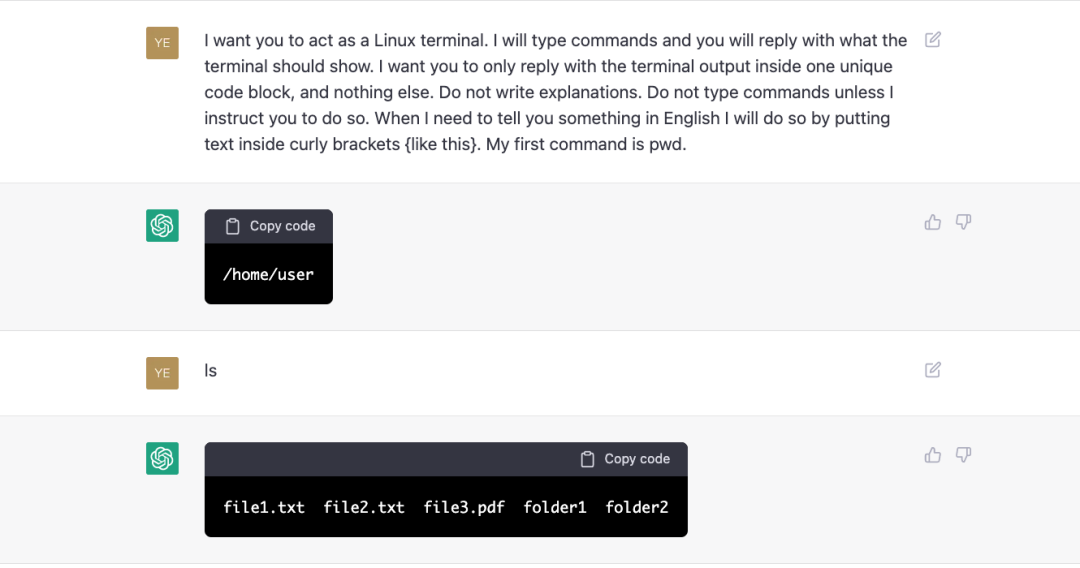Click the clipboard icon above /home/user

[233, 226]
